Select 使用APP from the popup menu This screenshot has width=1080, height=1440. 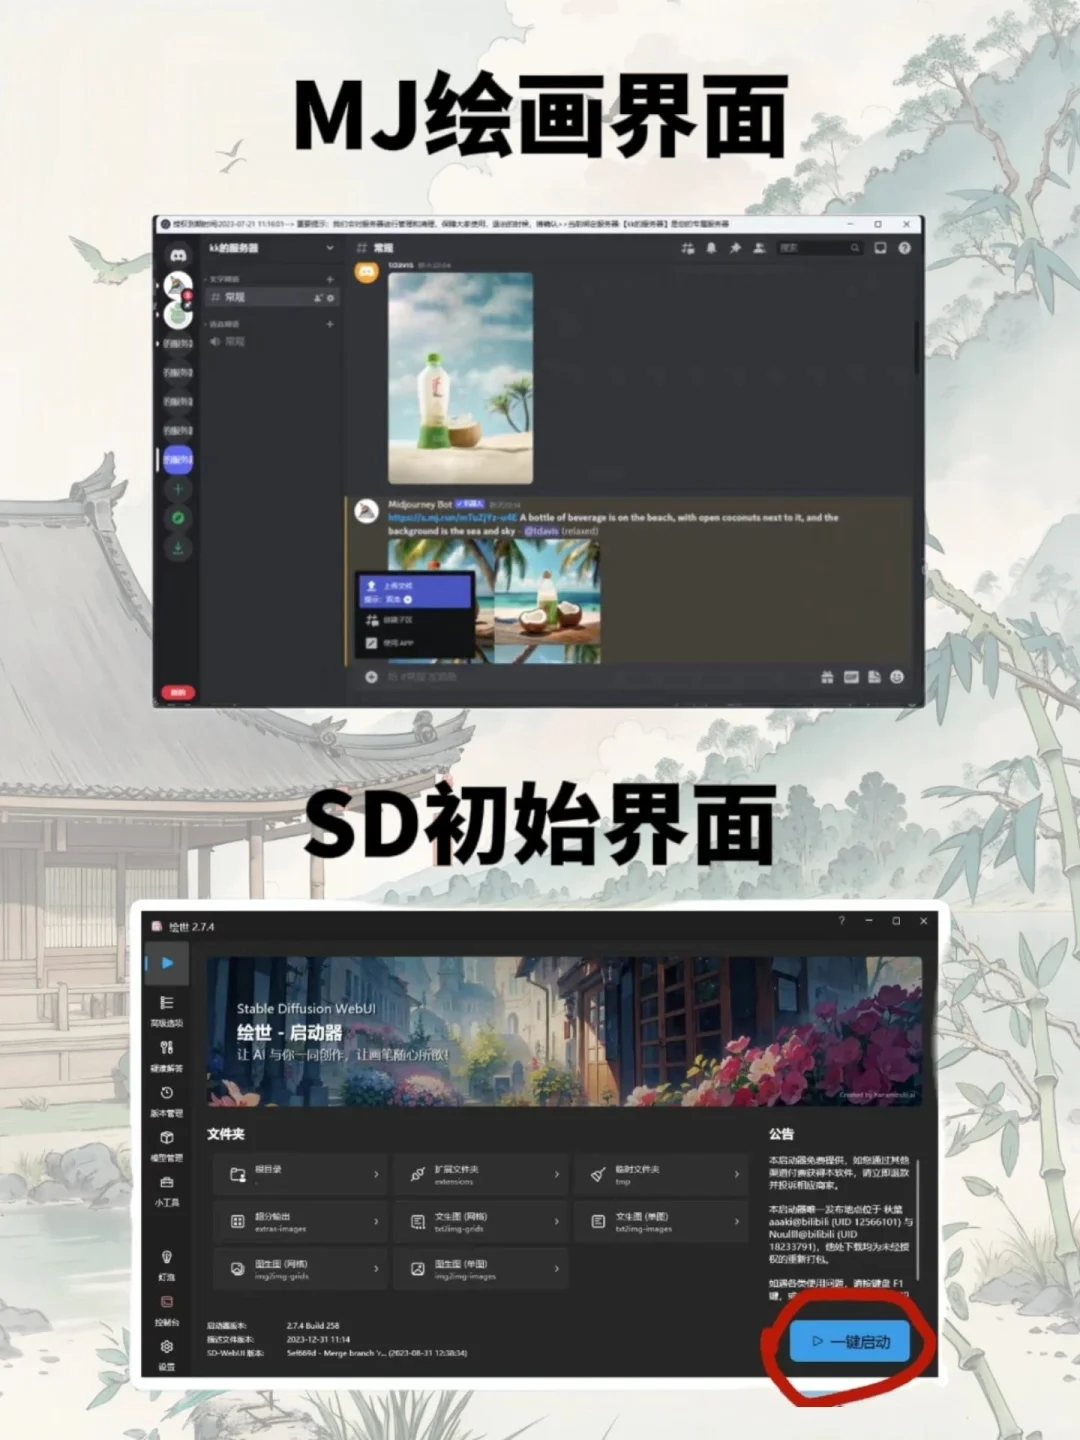point(400,644)
